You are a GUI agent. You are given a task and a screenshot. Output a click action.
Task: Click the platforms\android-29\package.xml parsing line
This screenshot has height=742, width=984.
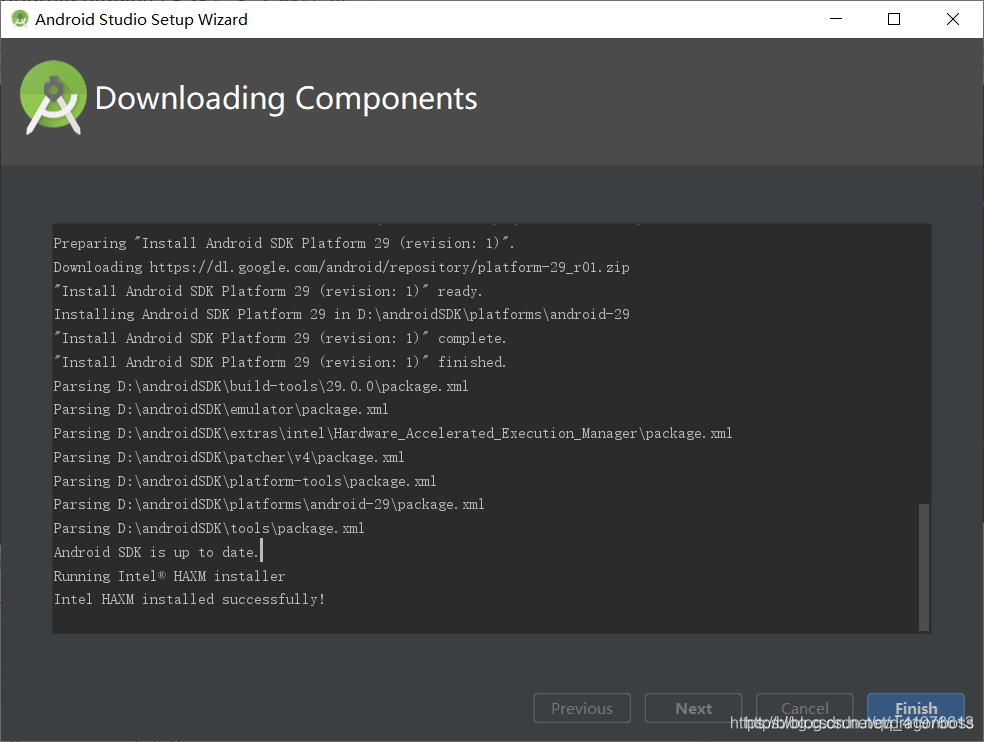coord(269,504)
